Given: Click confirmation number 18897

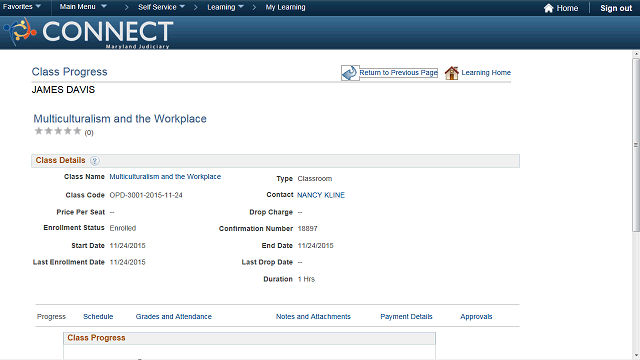Looking at the screenshot, I should coord(307,229).
